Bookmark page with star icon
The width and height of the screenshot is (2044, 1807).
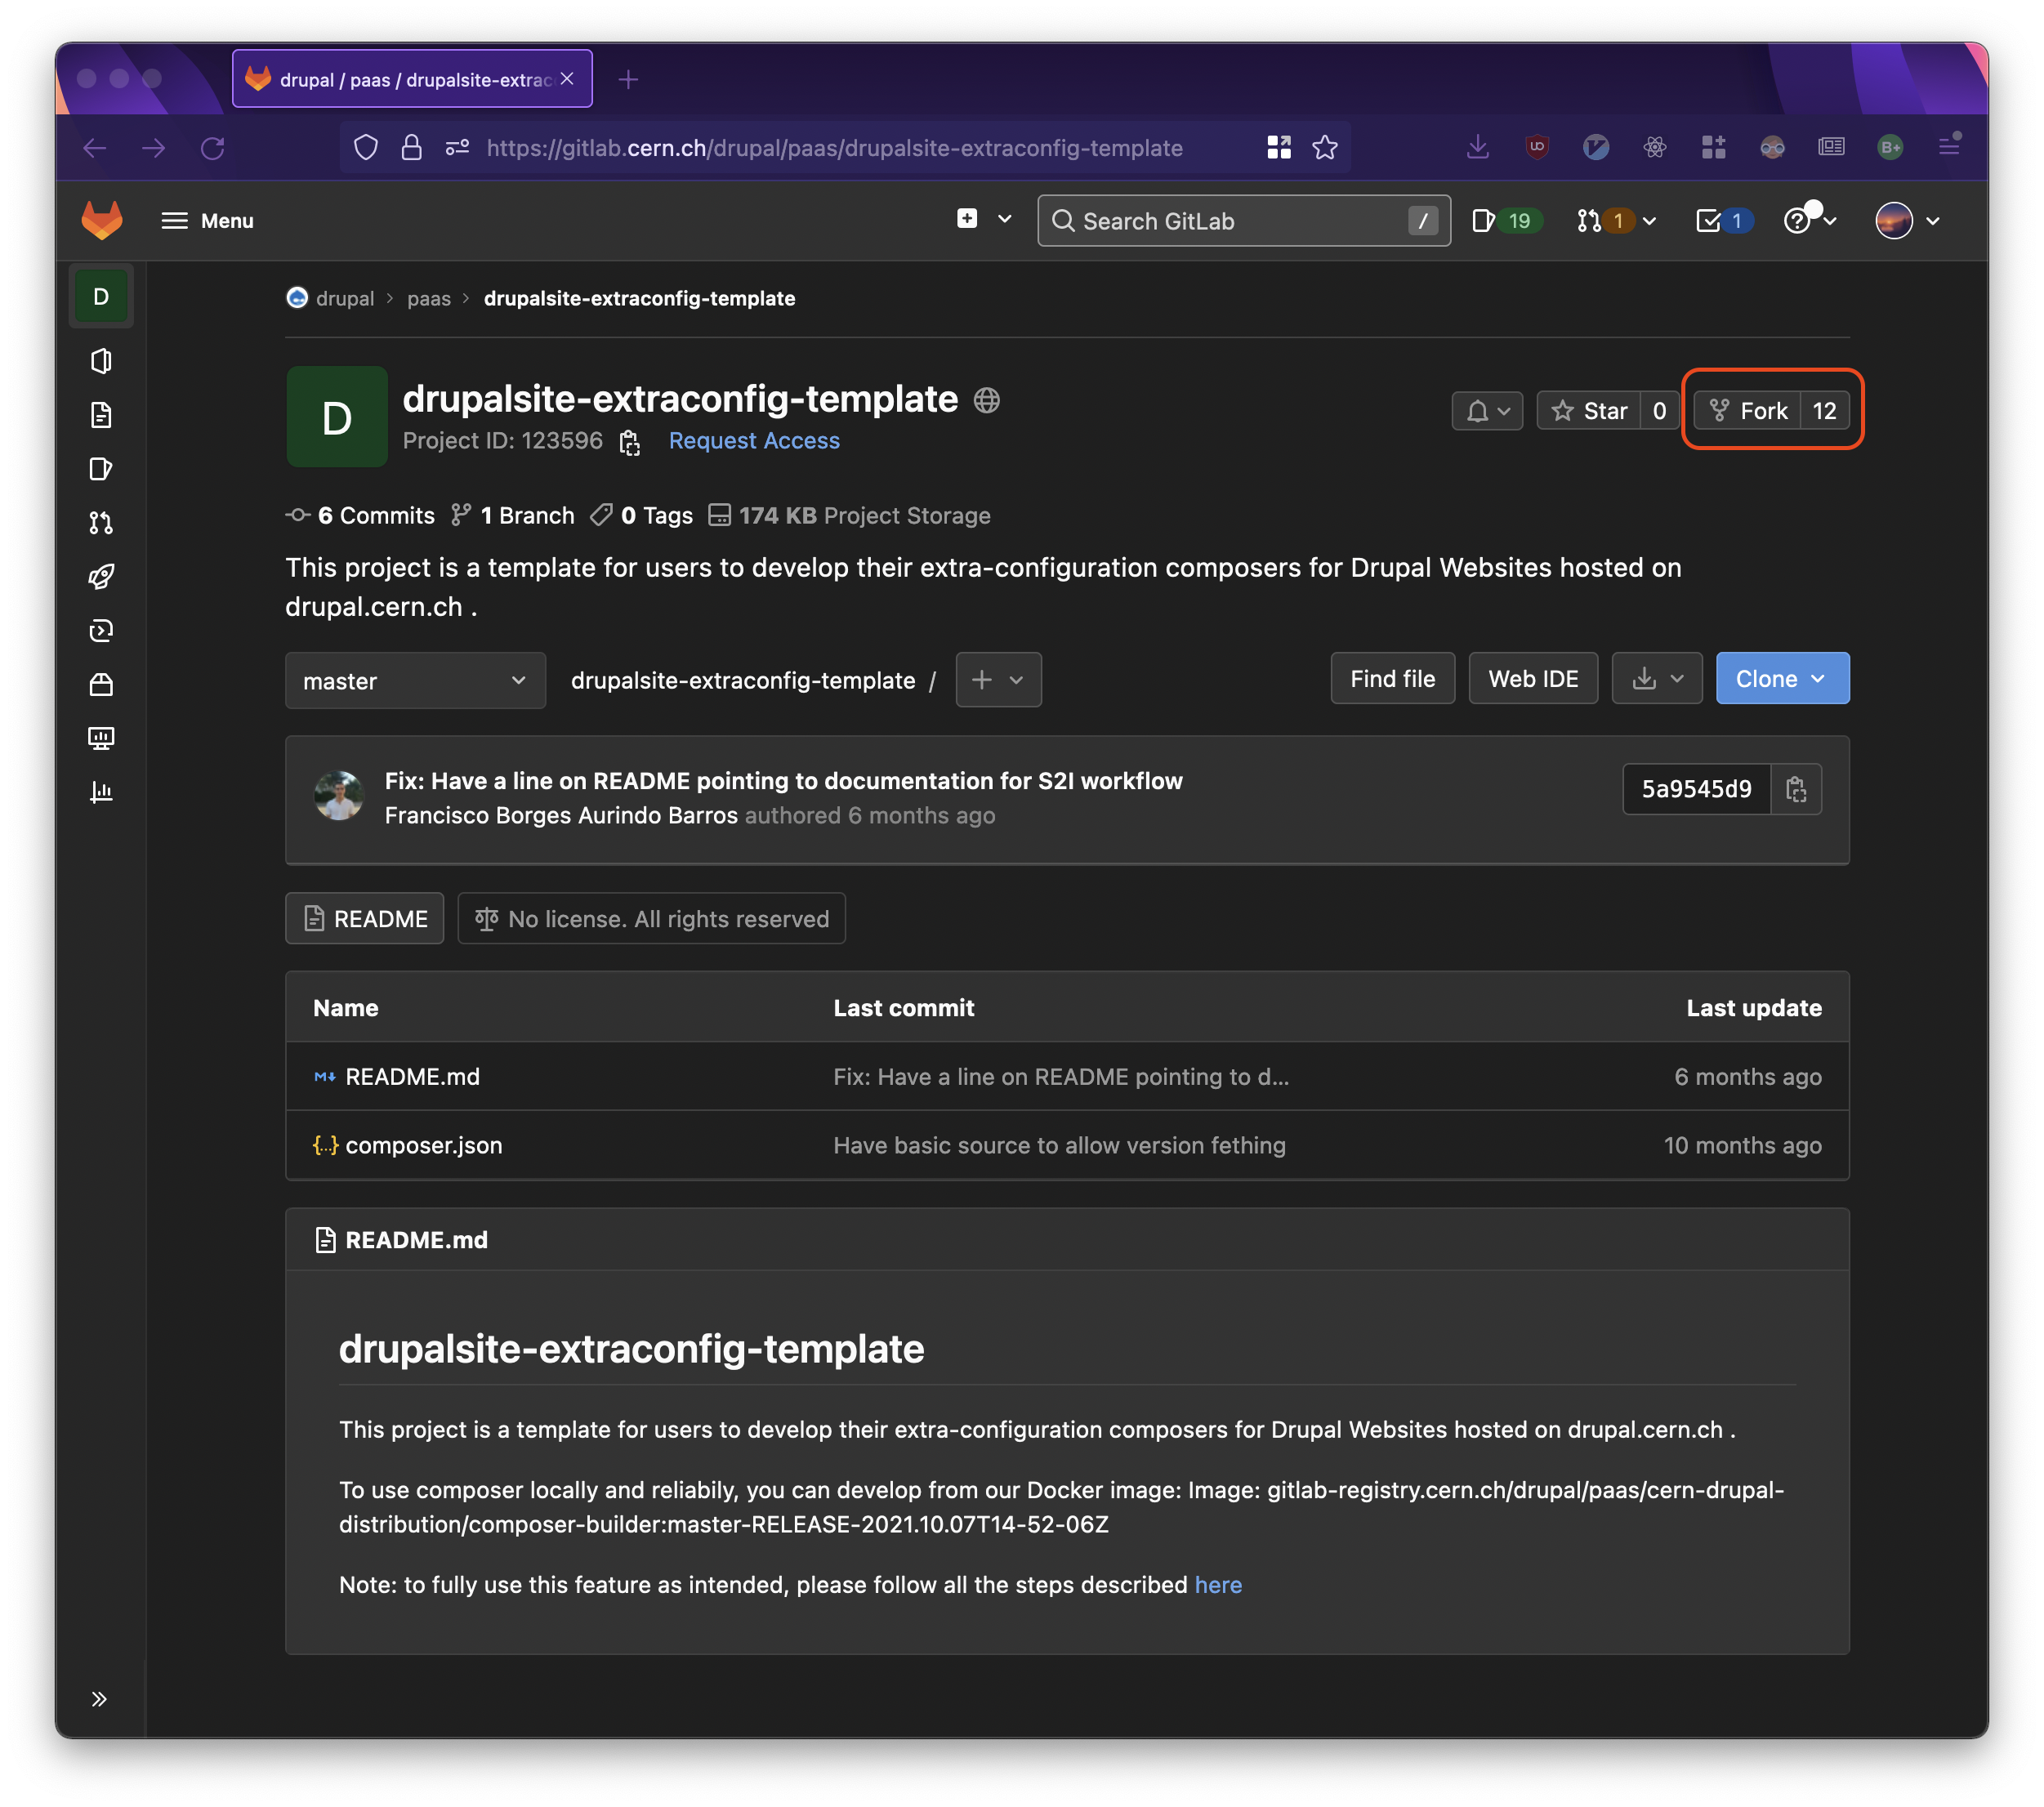pos(1325,148)
